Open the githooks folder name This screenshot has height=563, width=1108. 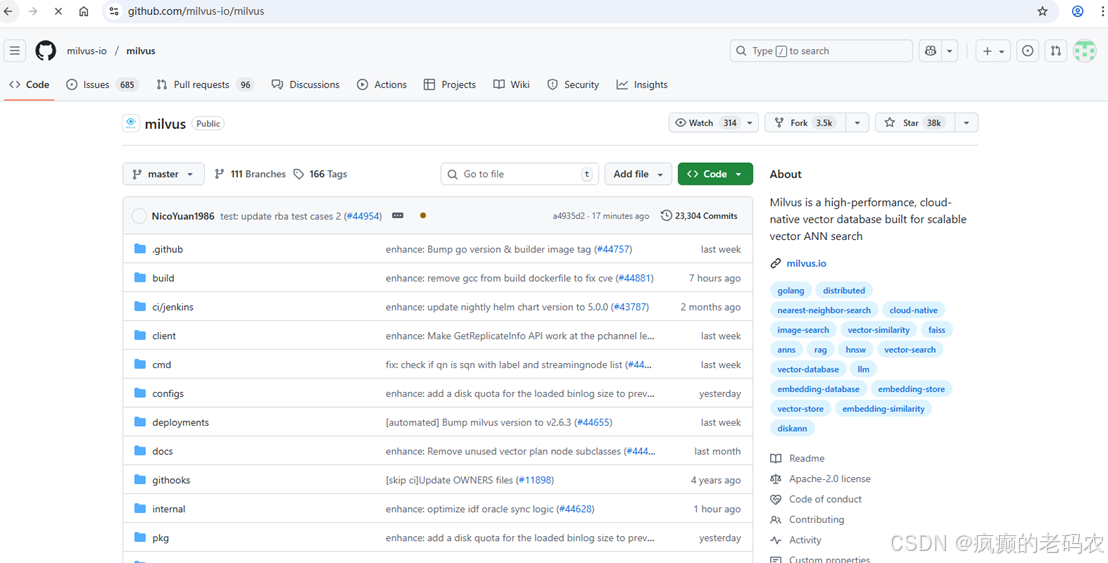(172, 480)
